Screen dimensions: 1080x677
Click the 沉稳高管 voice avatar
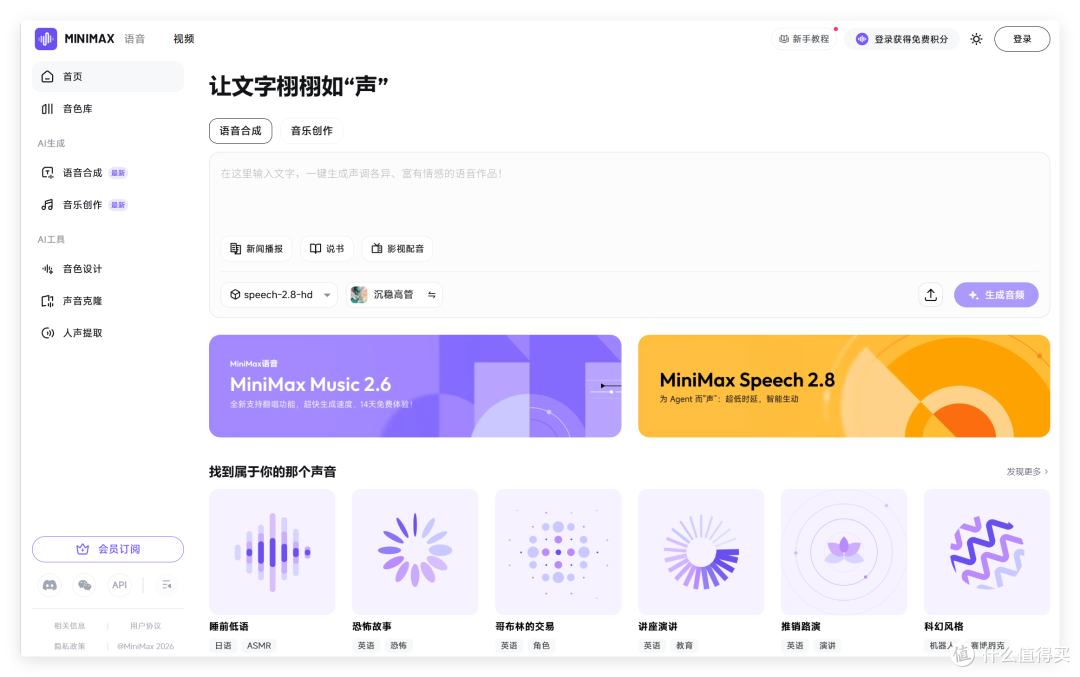pyautogui.click(x=359, y=295)
